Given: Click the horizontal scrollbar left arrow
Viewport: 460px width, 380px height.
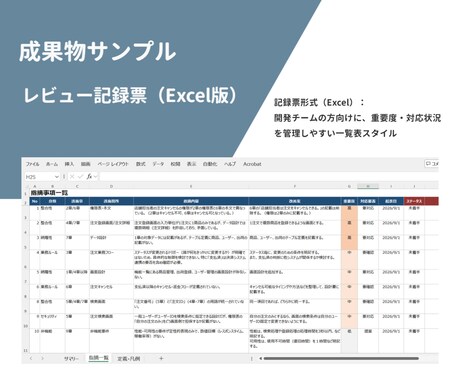Looking at the screenshot, I should pos(260,359).
